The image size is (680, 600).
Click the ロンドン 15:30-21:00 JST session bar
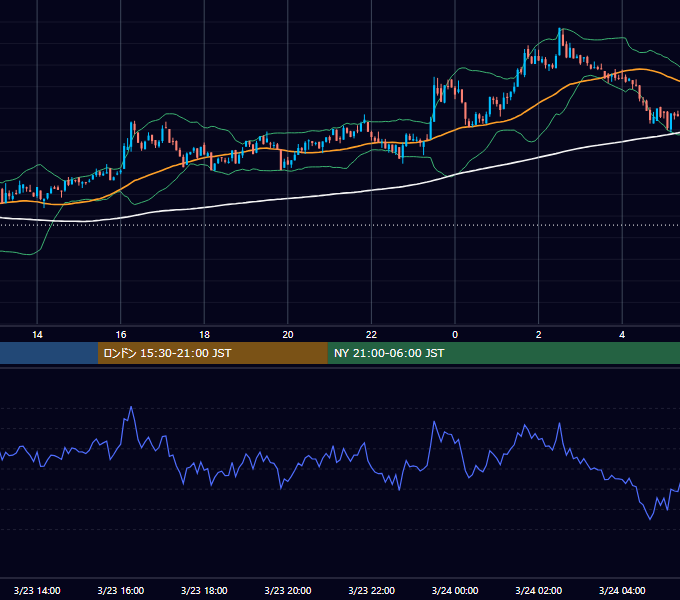212,353
